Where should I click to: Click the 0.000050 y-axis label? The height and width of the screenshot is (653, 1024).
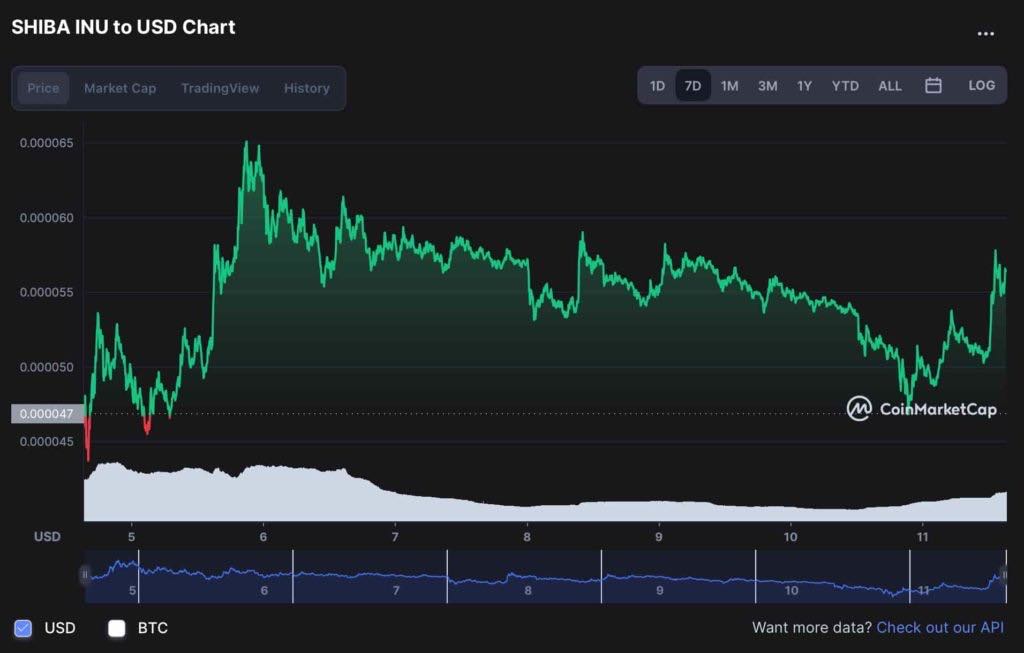tap(46, 368)
